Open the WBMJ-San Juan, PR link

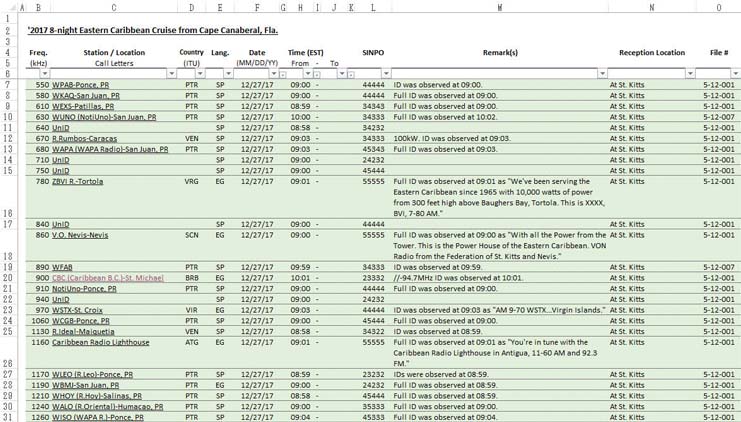pyautogui.click(x=86, y=386)
